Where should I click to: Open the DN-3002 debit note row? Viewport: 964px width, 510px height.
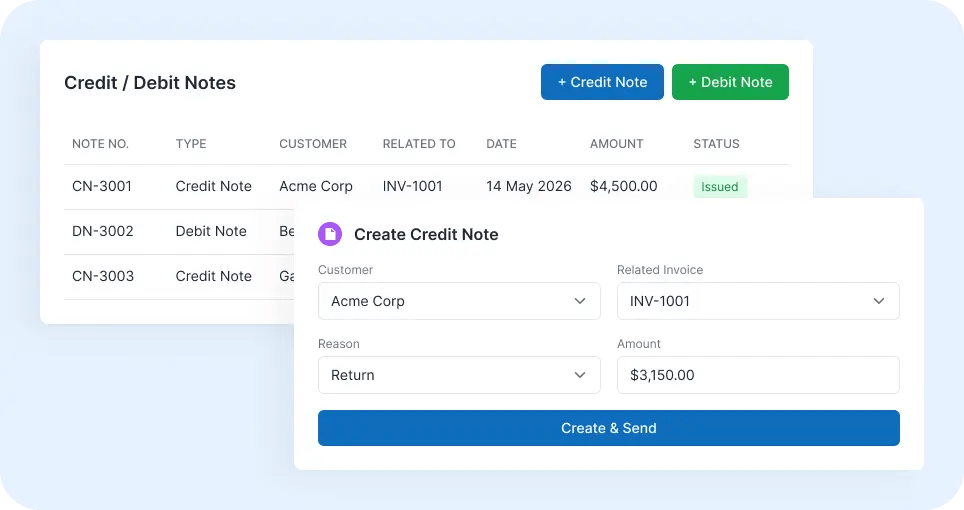tap(179, 231)
